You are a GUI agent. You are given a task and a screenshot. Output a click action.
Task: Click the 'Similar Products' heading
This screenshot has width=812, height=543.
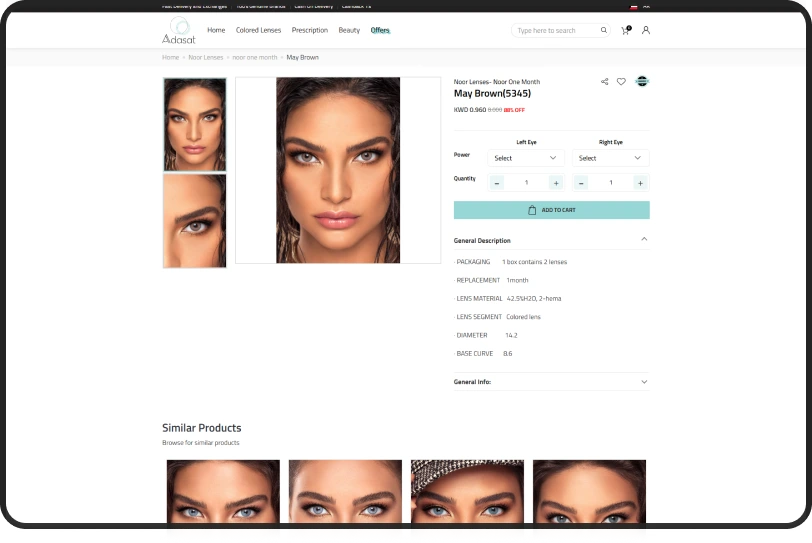point(201,428)
